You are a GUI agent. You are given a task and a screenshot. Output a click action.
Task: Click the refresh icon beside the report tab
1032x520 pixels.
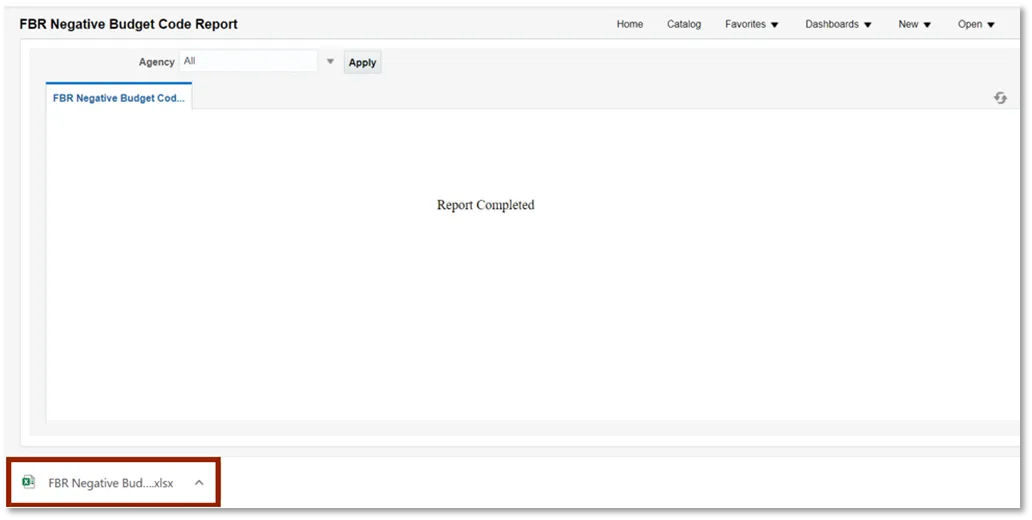[x=1000, y=98]
